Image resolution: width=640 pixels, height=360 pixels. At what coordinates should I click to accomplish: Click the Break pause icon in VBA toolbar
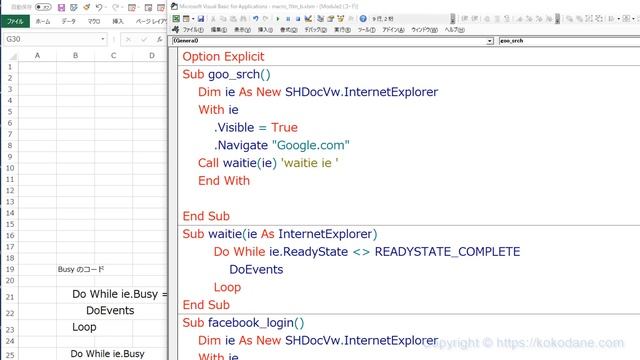288,19
